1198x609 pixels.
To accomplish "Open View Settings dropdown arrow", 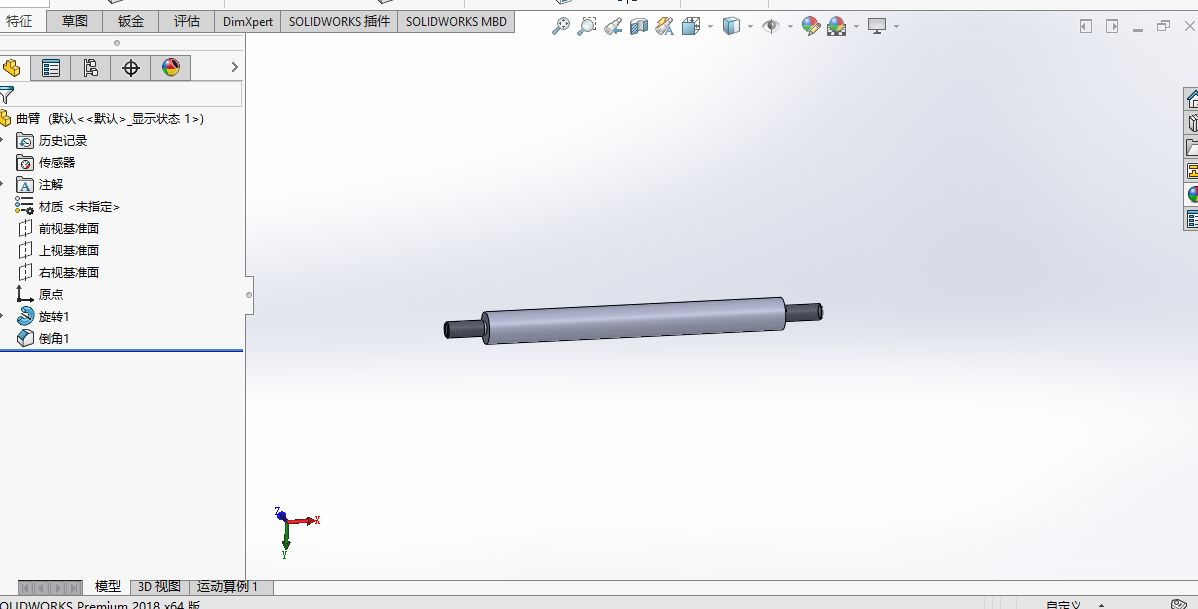I will pyautogui.click(x=896, y=27).
